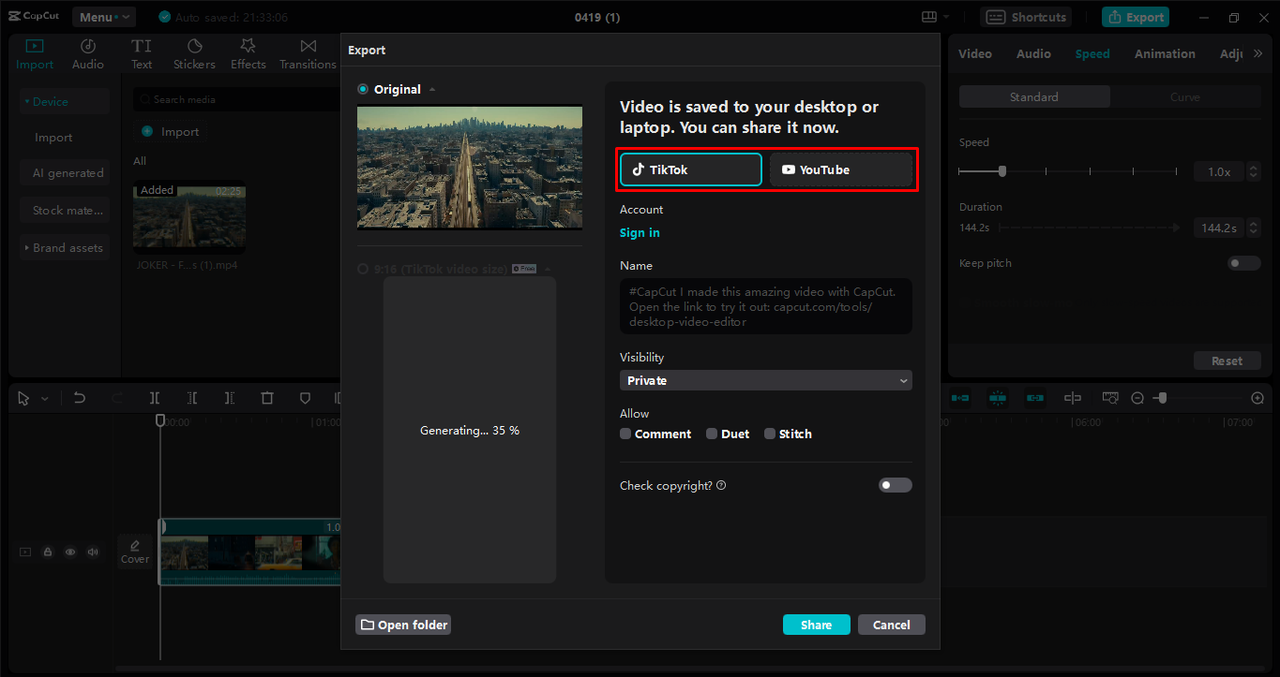
Task: Click the timeline zoom in icon
Action: pyautogui.click(x=1258, y=398)
